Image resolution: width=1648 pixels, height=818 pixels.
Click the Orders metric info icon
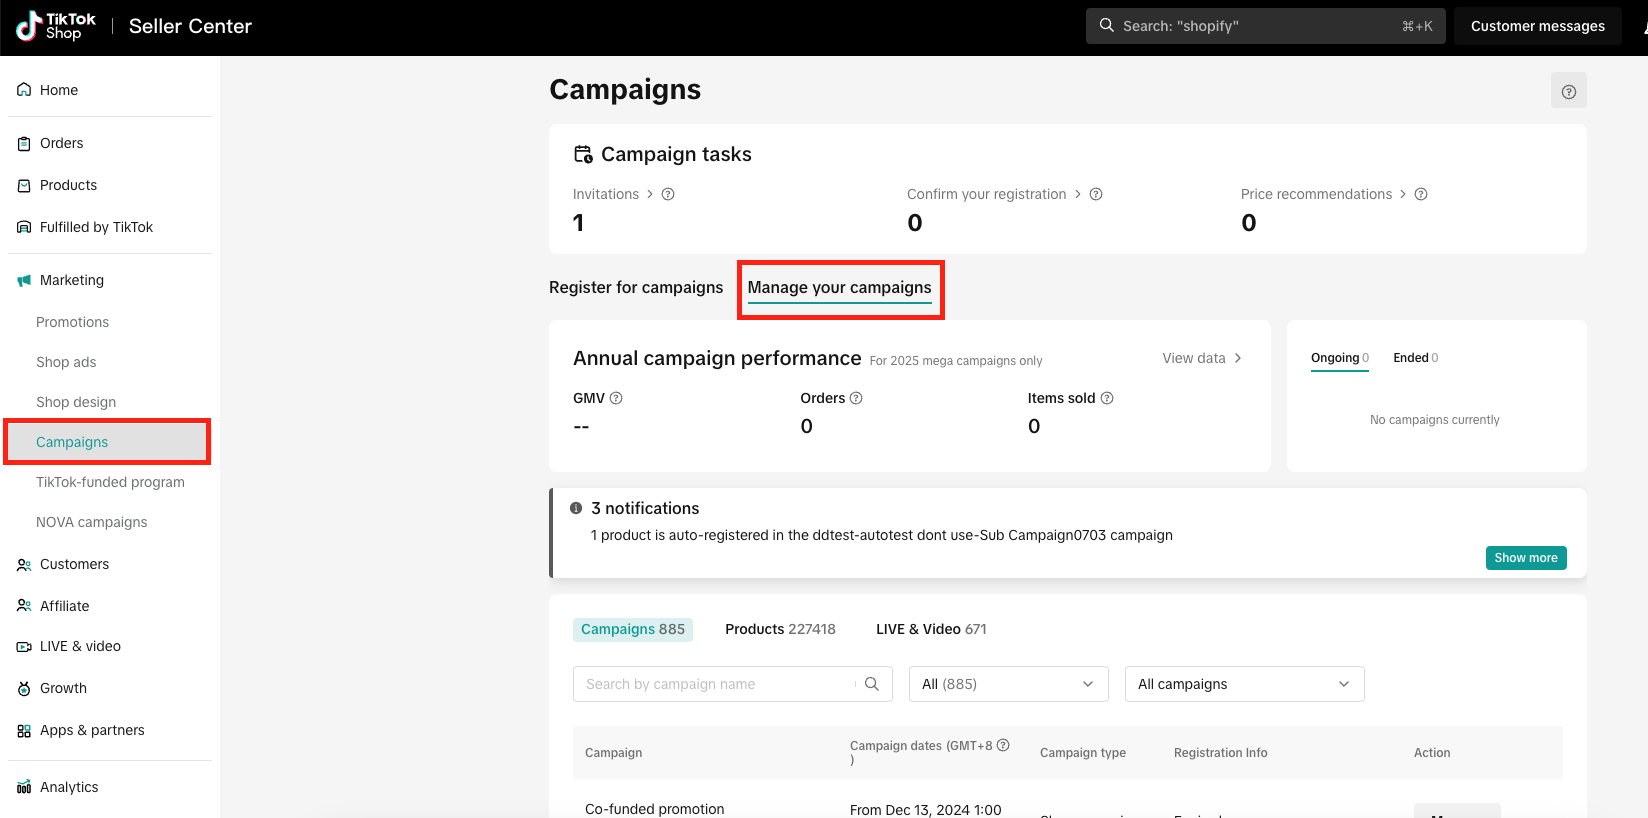[856, 398]
